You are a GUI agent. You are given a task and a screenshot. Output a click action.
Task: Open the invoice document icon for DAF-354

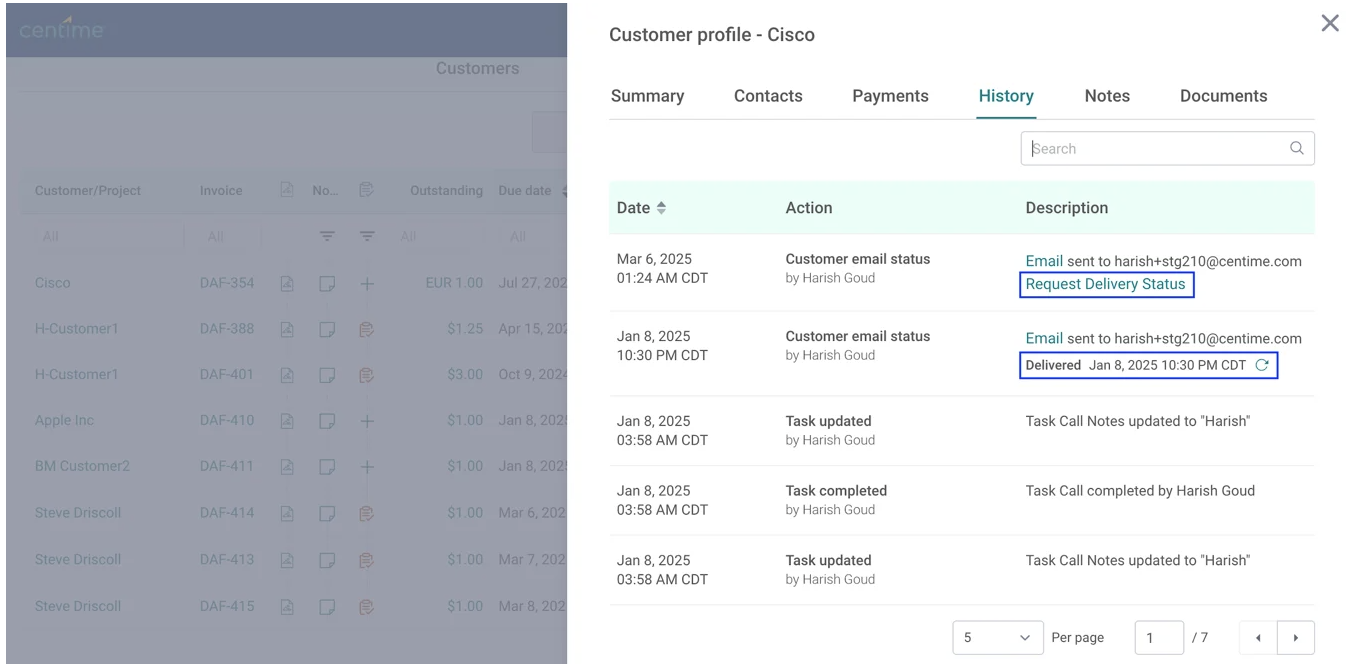(287, 283)
